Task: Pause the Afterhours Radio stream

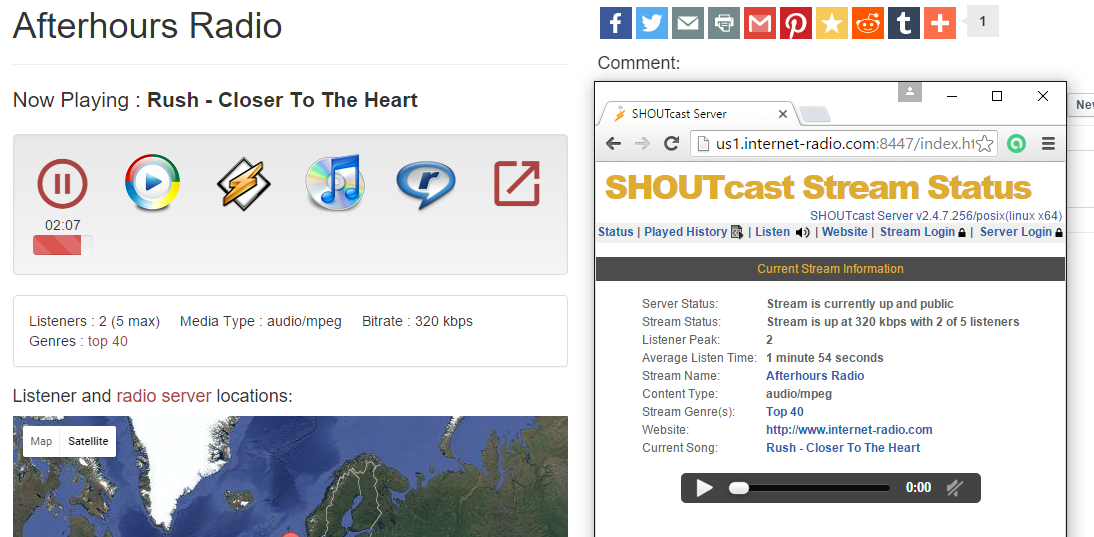Action: (62, 184)
